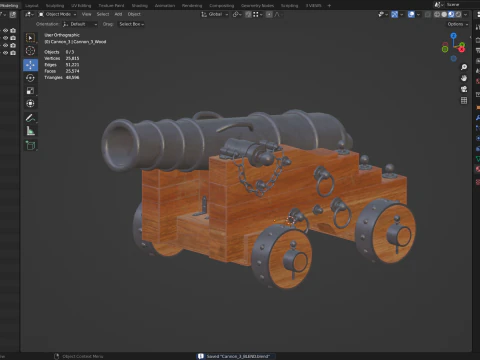Switch to Rendering workspace tab
480x360 pixels.
192,5
